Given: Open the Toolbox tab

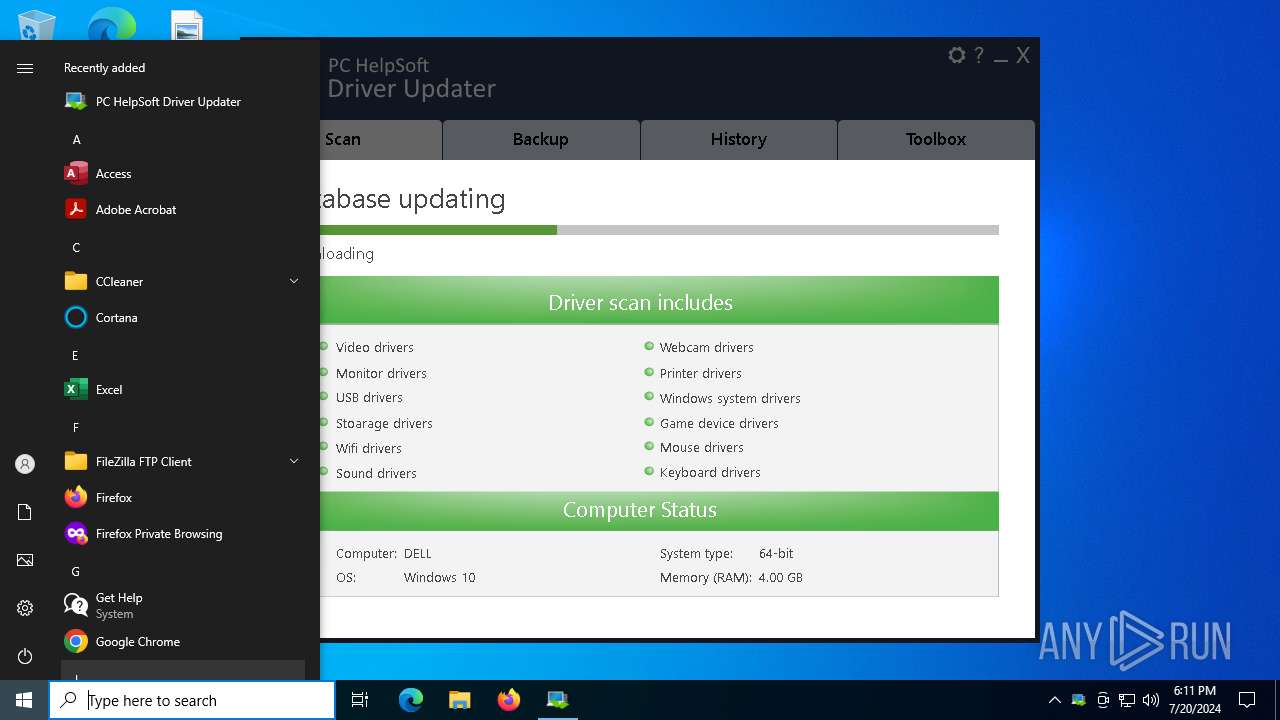Looking at the screenshot, I should click(x=936, y=140).
